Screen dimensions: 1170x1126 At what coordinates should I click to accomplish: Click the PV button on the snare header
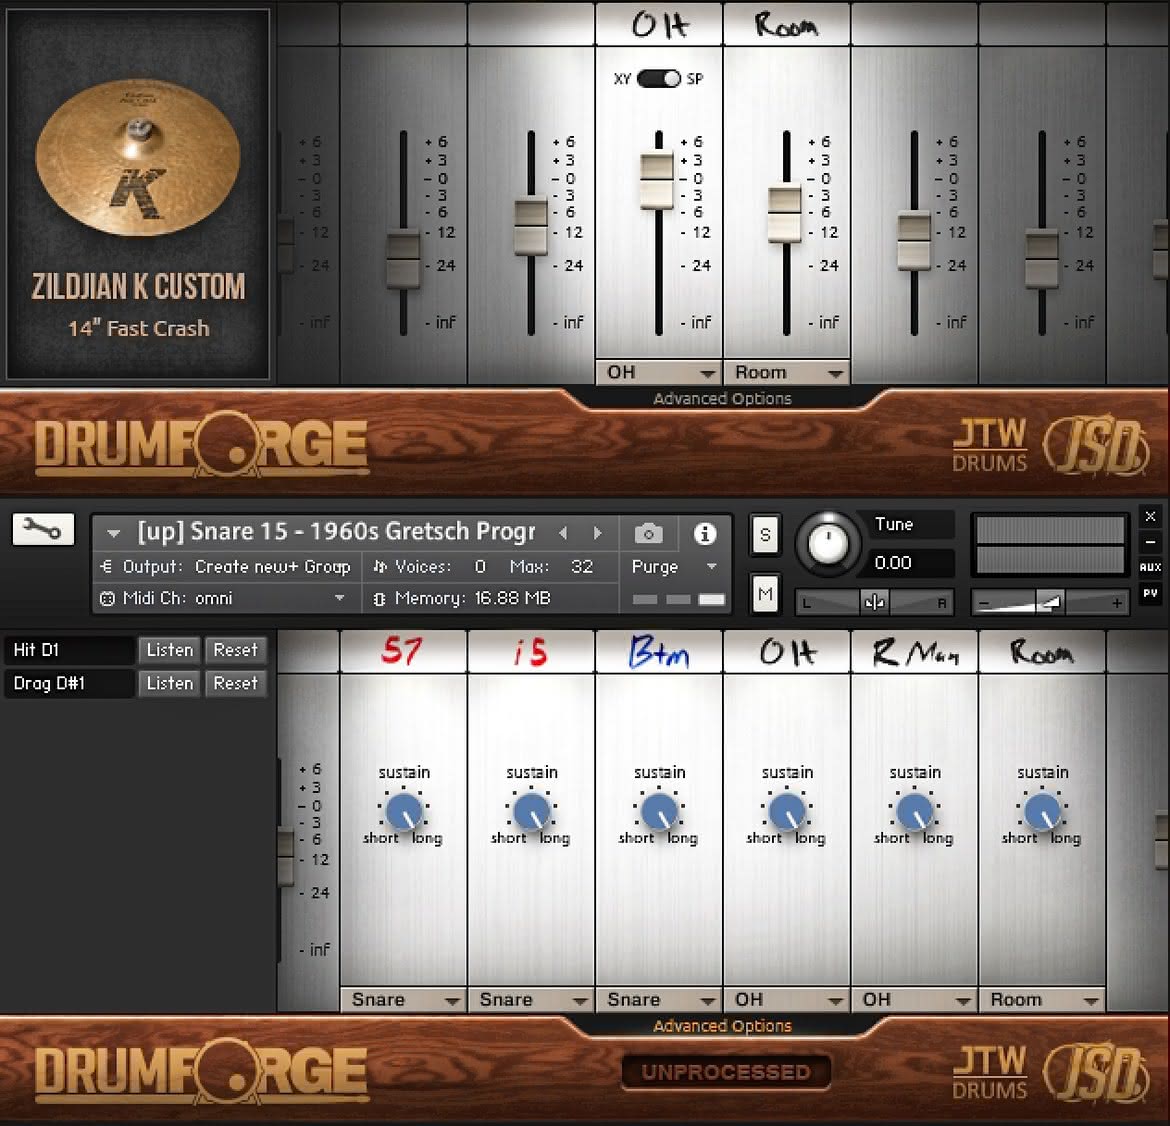(1150, 593)
